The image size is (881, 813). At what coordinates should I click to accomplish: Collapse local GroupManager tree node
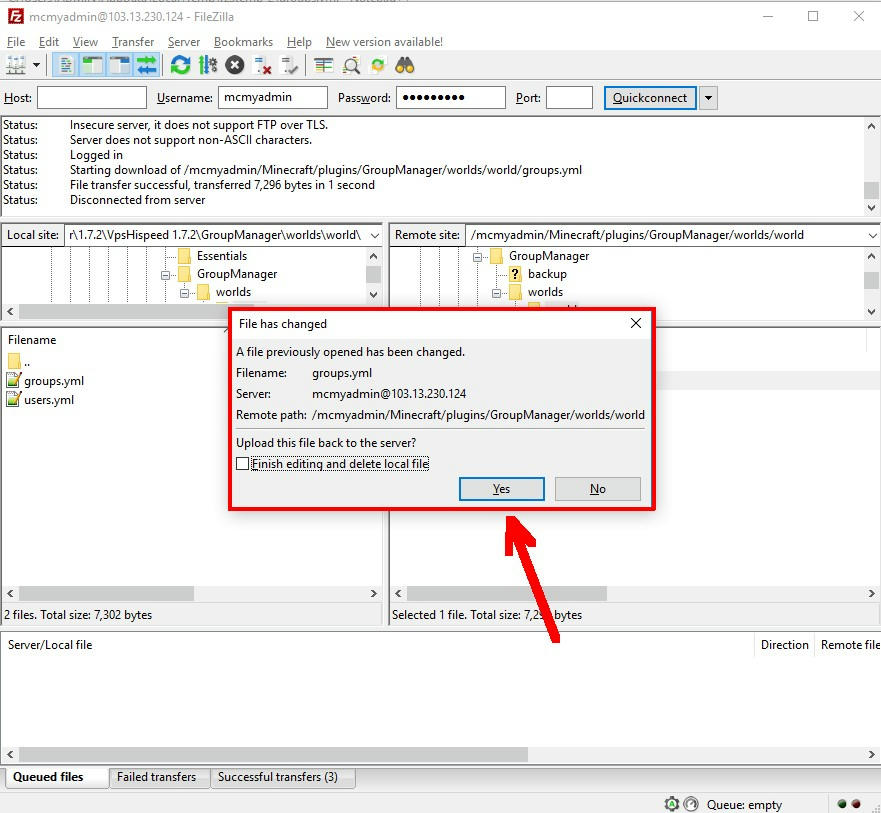click(165, 275)
